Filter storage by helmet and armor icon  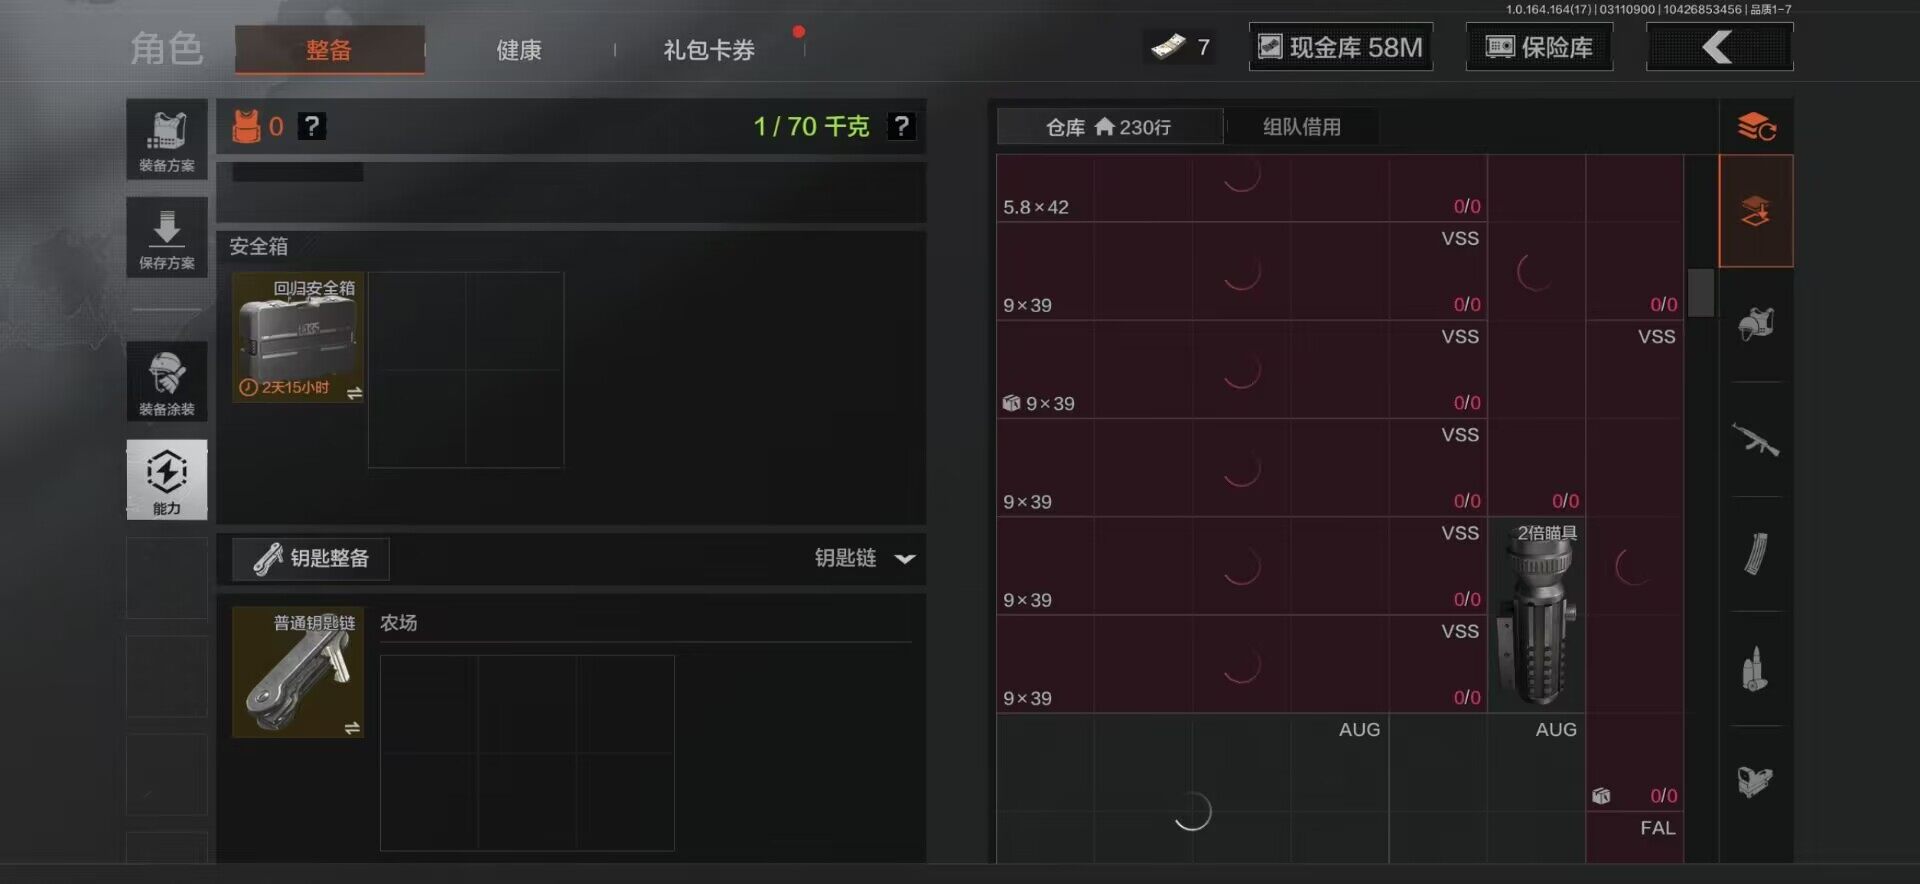point(1756,324)
